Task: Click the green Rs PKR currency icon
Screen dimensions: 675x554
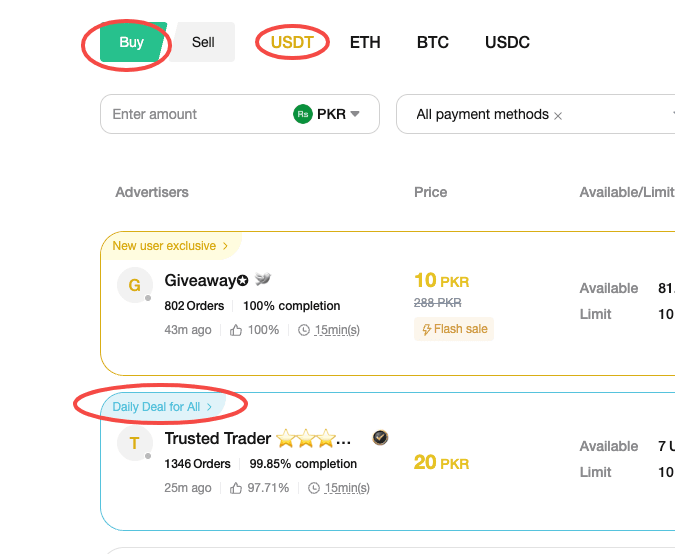Action: click(303, 114)
